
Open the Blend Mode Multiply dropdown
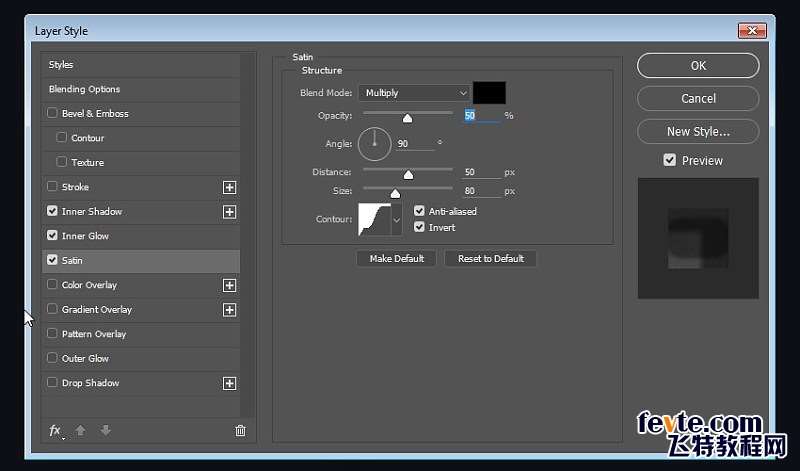point(414,93)
